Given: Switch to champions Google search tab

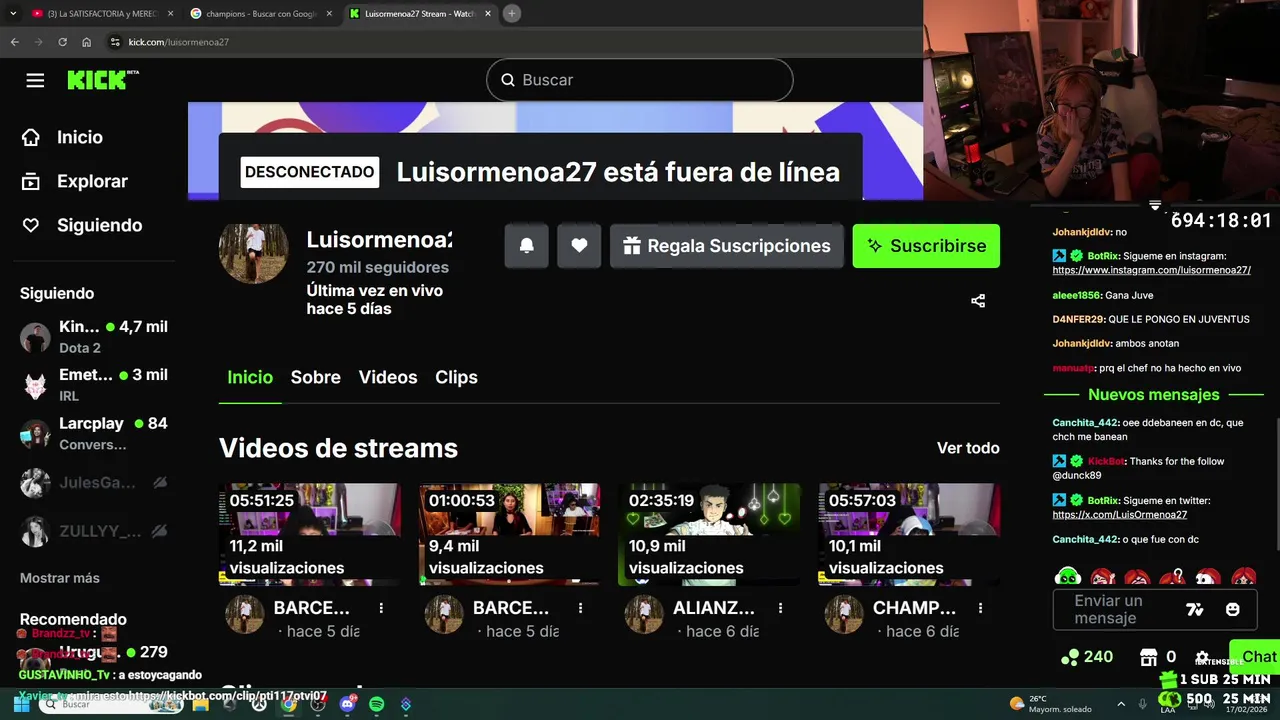Looking at the screenshot, I should (260, 13).
